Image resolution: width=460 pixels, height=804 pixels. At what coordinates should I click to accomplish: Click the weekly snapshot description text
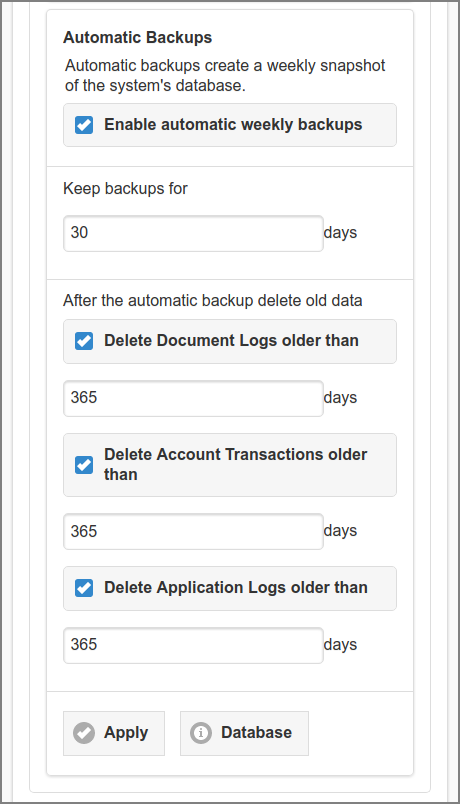click(x=225, y=75)
